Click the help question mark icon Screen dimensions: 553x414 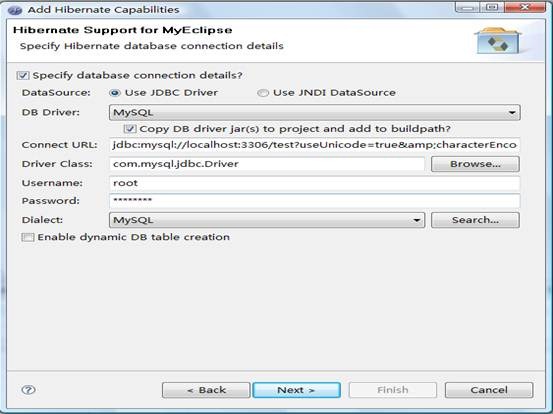tap(28, 390)
